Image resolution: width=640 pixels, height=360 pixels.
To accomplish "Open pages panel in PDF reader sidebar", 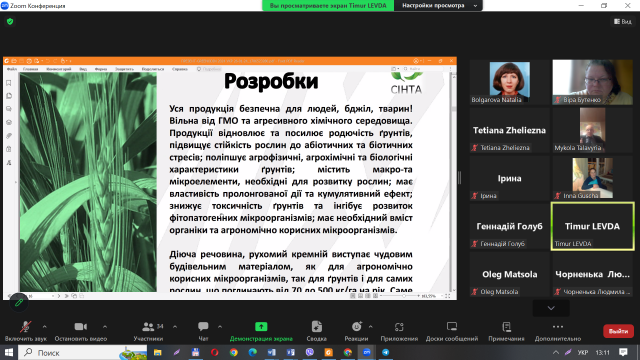I will pyautogui.click(x=9, y=96).
